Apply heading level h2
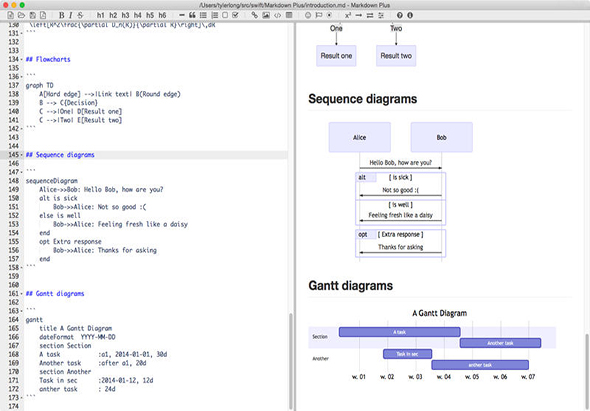Screen dimensions: 590x411 pyautogui.click(x=113, y=15)
